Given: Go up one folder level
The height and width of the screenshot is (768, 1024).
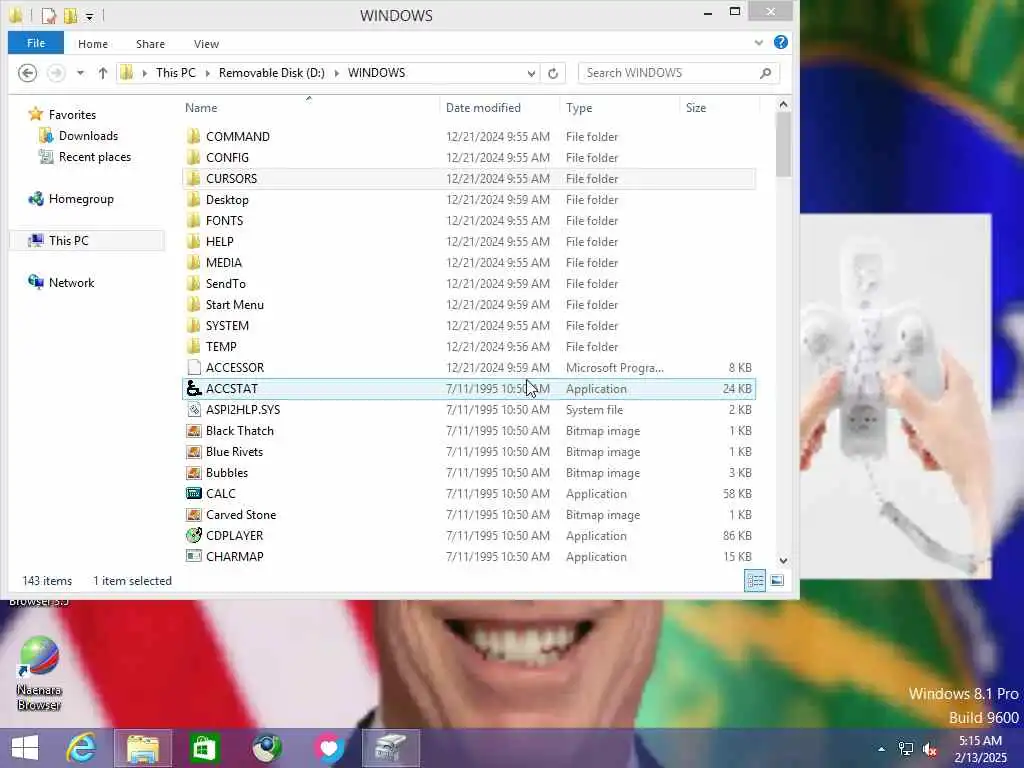Looking at the screenshot, I should 103,73.
